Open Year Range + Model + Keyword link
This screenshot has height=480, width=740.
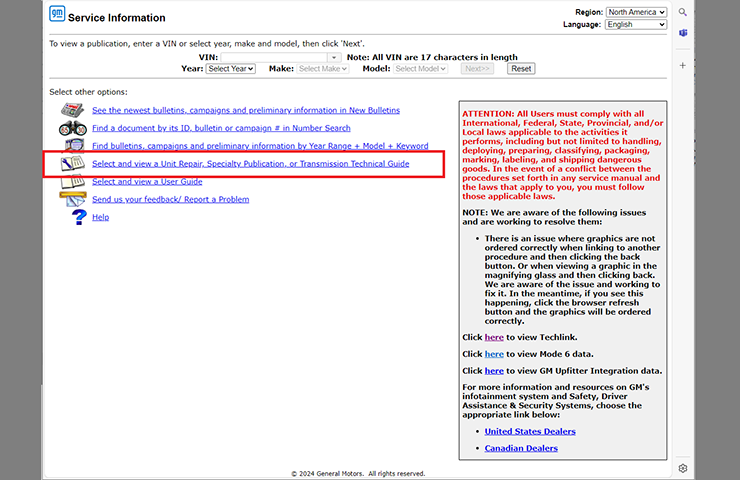[260, 146]
